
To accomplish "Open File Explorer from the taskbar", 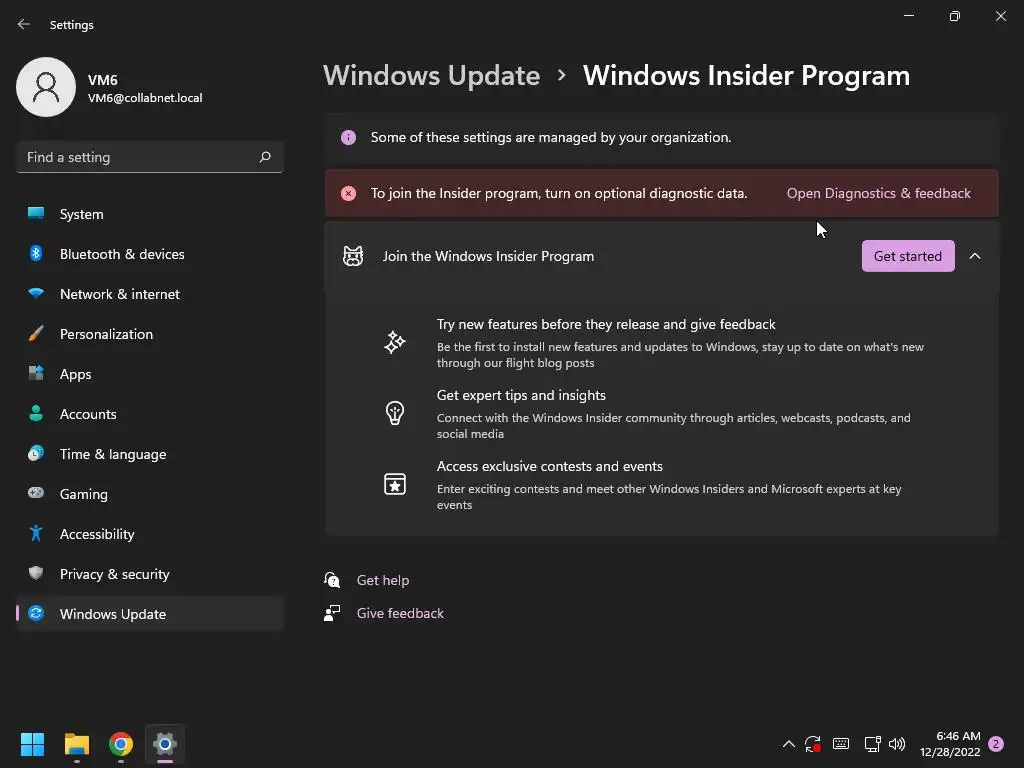I will (76, 744).
